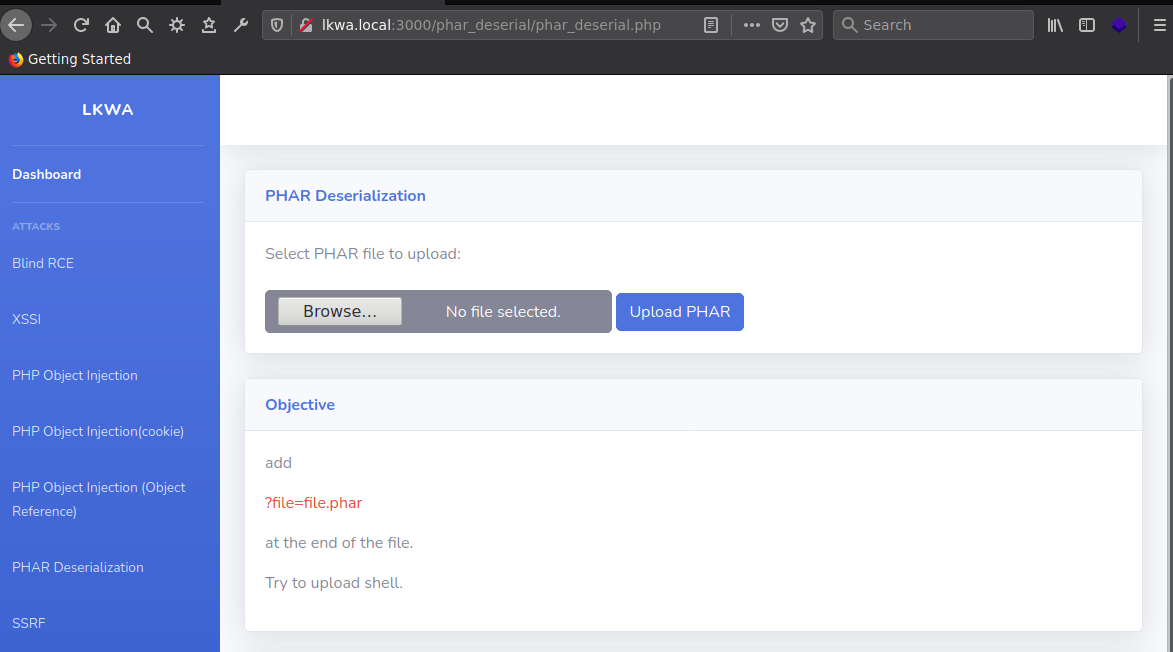
Task: Open the Firefox home page
Action: (113, 24)
